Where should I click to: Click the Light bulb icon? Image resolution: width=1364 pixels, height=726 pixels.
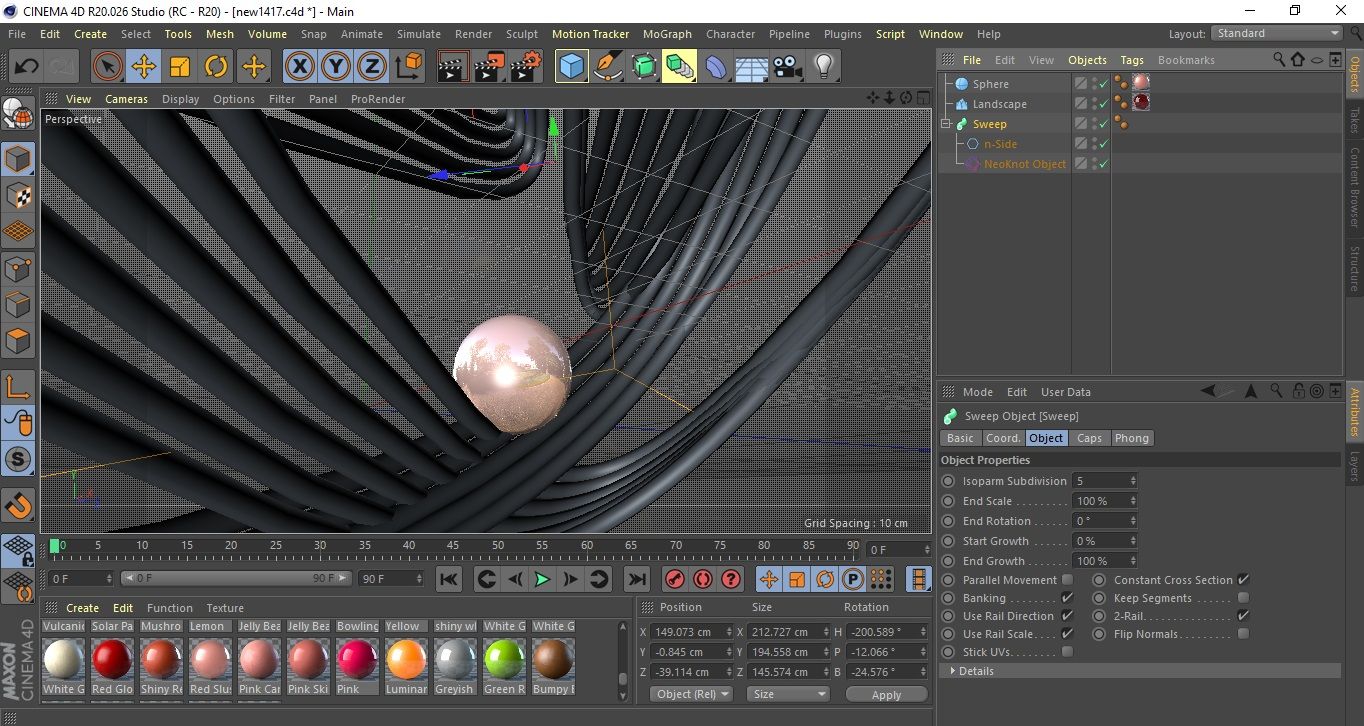tap(823, 67)
